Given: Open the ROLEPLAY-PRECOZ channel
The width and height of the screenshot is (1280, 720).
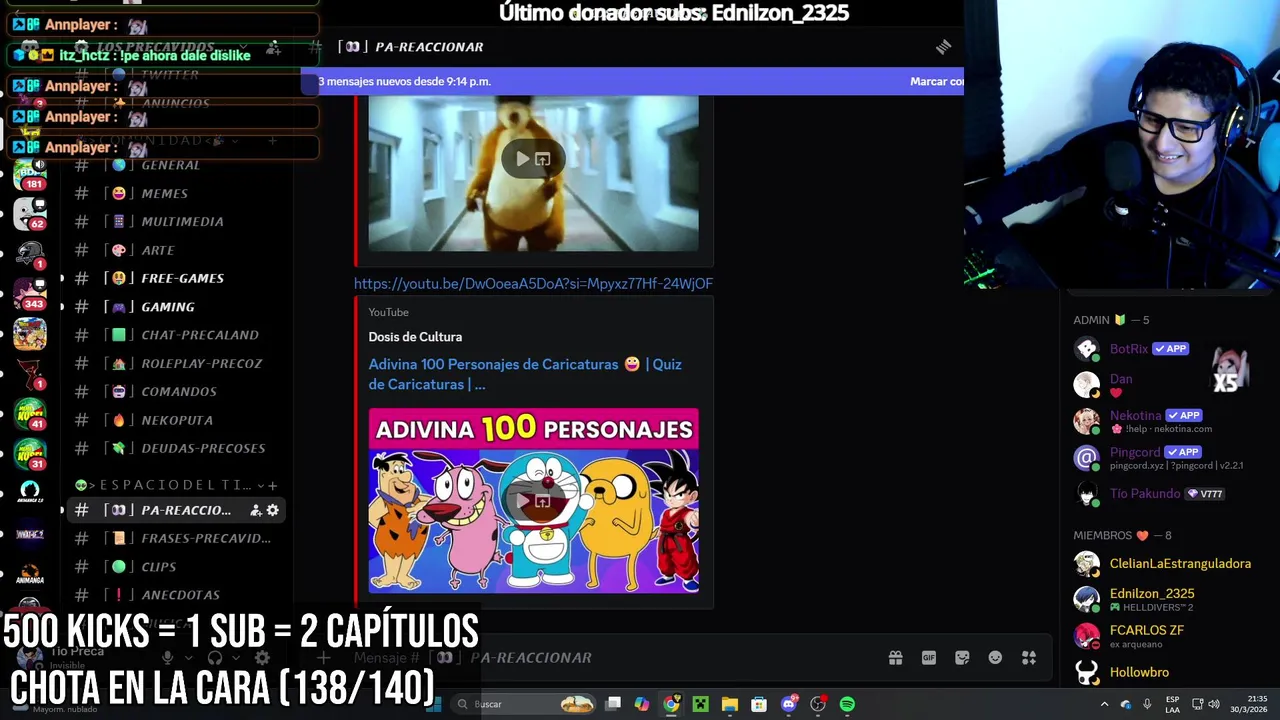Looking at the screenshot, I should 176,363.
